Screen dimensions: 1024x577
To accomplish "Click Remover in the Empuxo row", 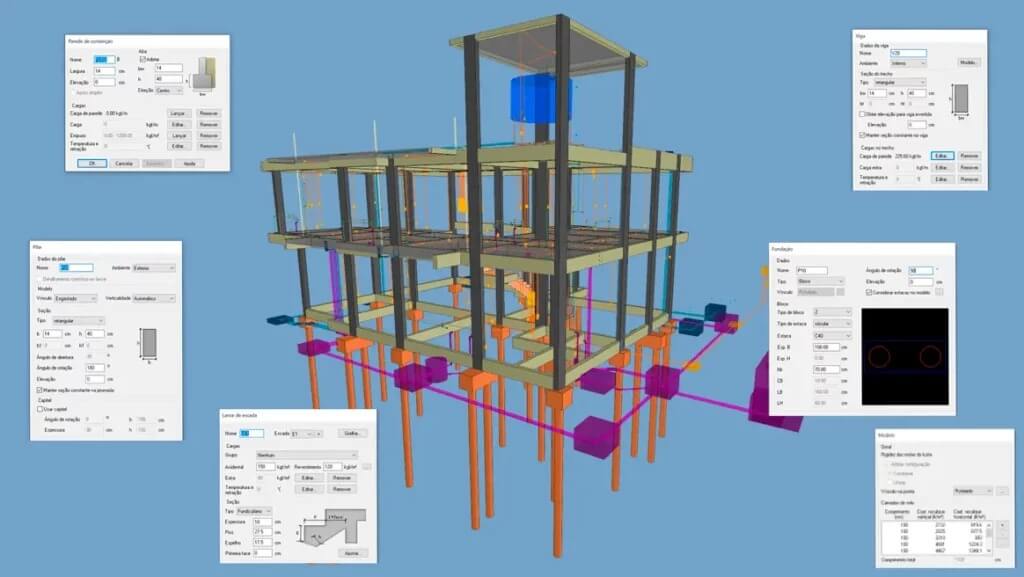I will coord(209,135).
